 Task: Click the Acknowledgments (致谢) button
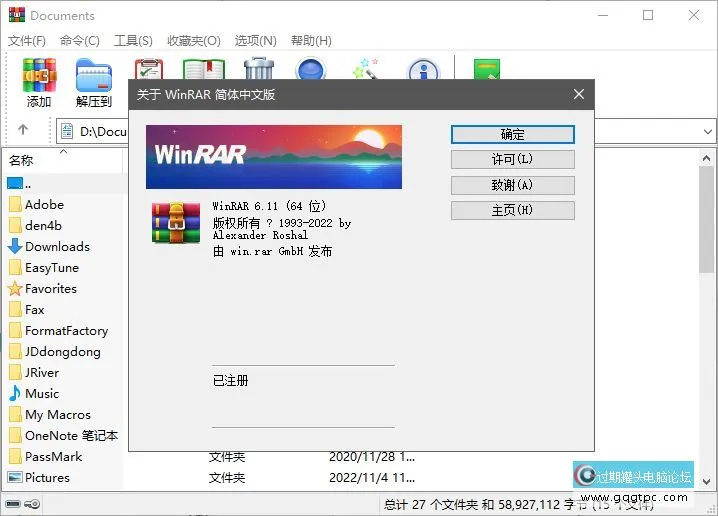(512, 185)
